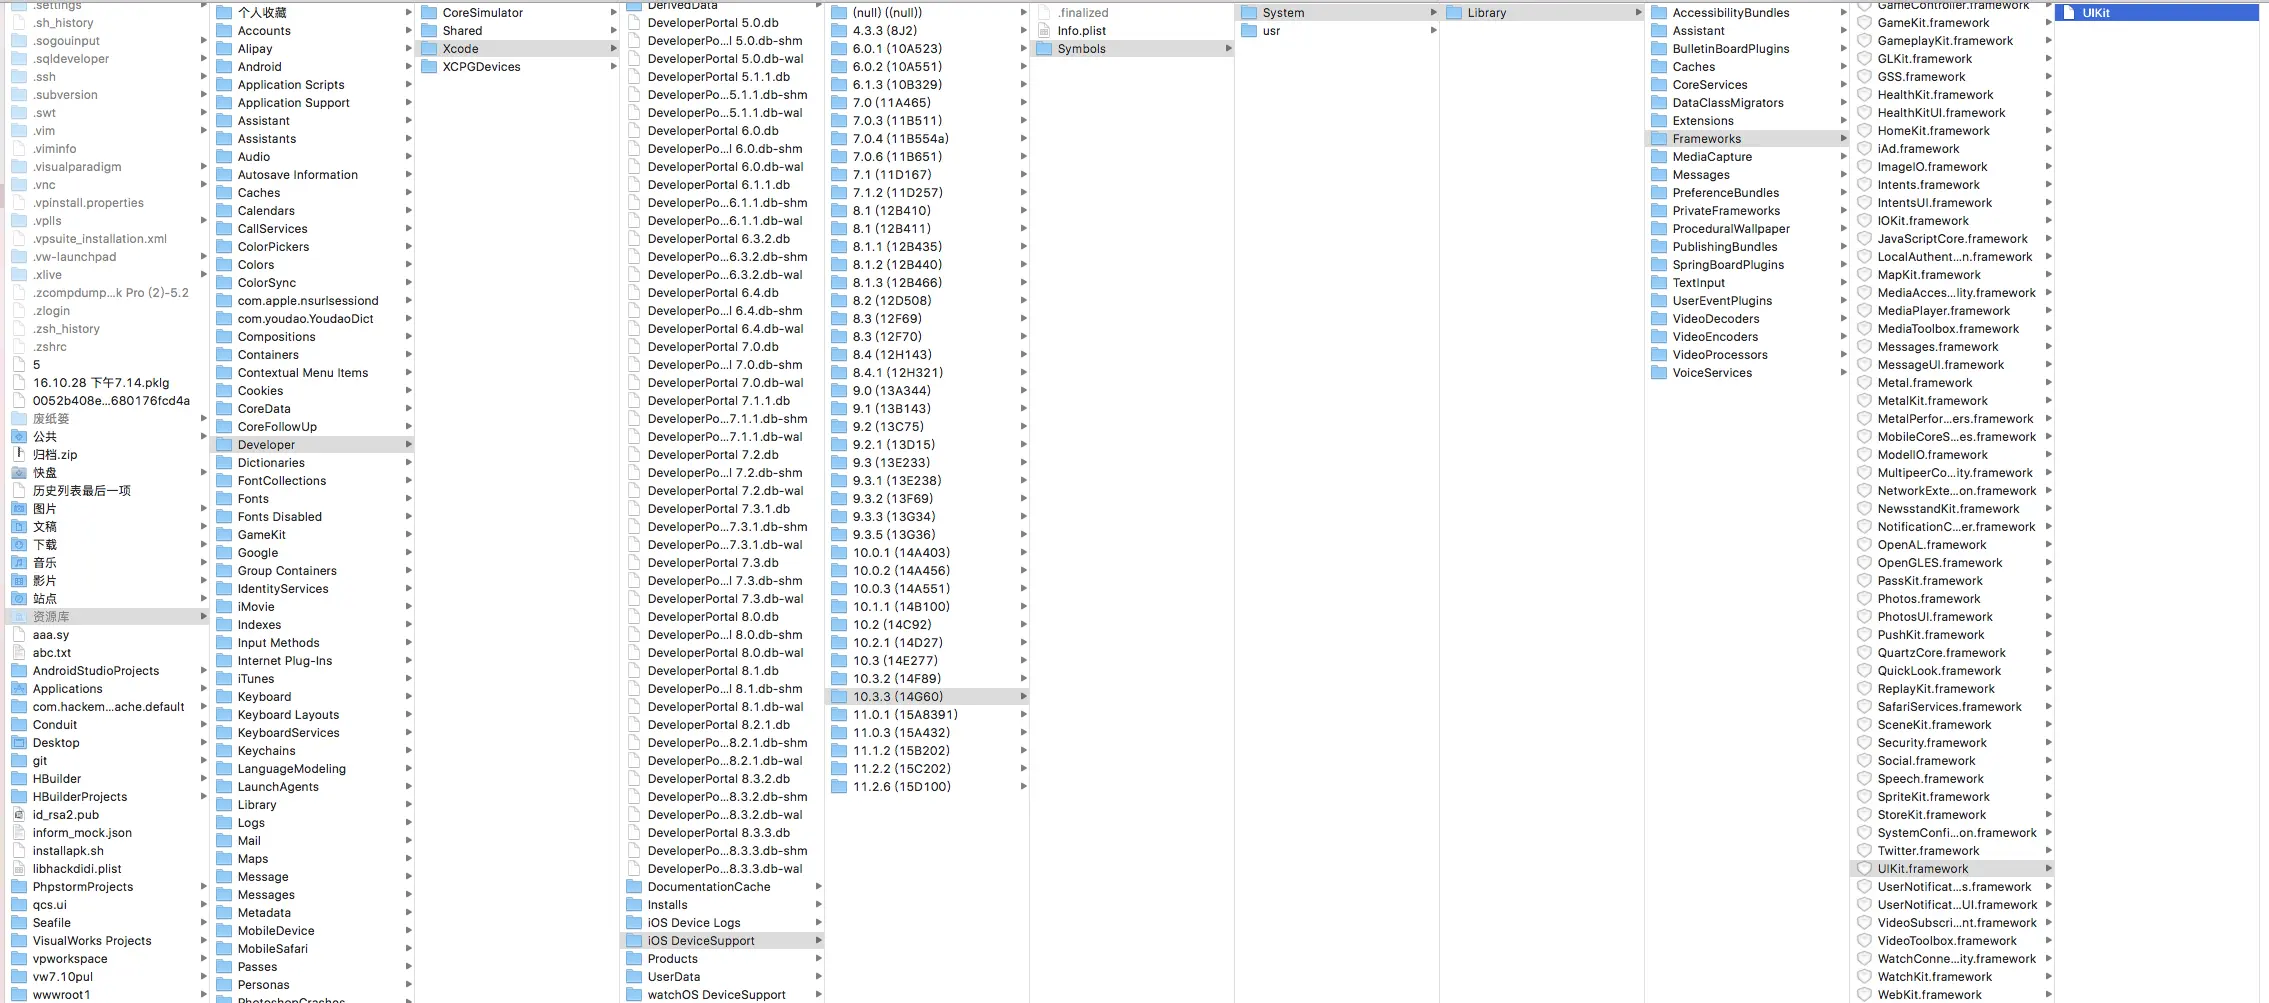The height and width of the screenshot is (1003, 2269).
Task: Select the ".zshrc" file name
Action: click(50, 347)
